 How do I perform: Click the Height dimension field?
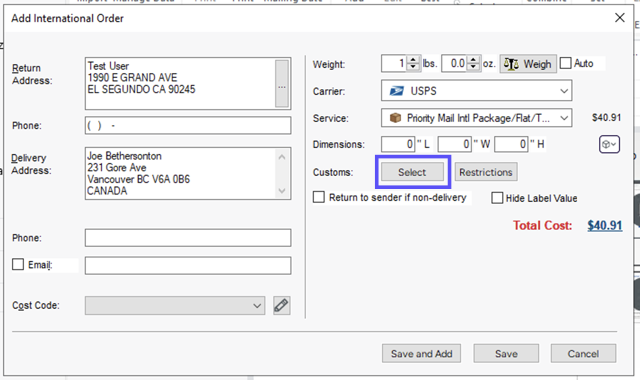click(511, 144)
